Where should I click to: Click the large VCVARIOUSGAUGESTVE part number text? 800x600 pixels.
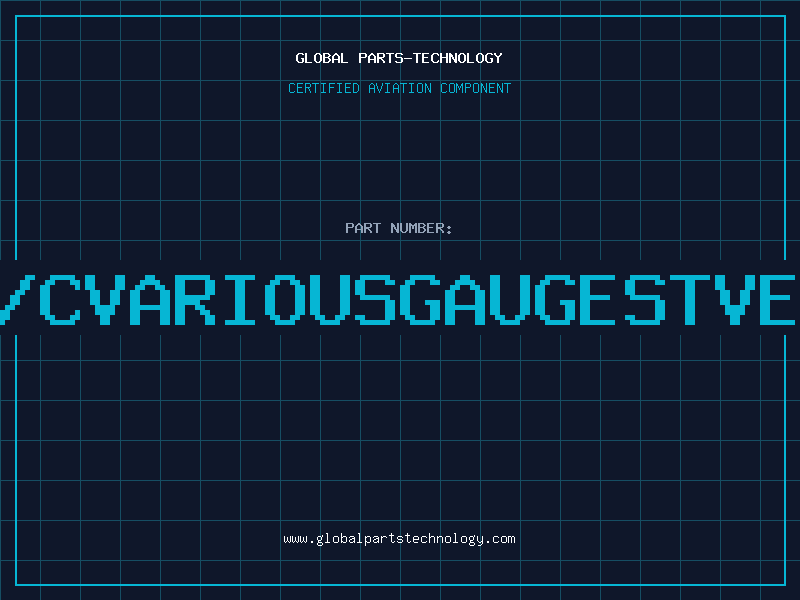[x=398, y=300]
